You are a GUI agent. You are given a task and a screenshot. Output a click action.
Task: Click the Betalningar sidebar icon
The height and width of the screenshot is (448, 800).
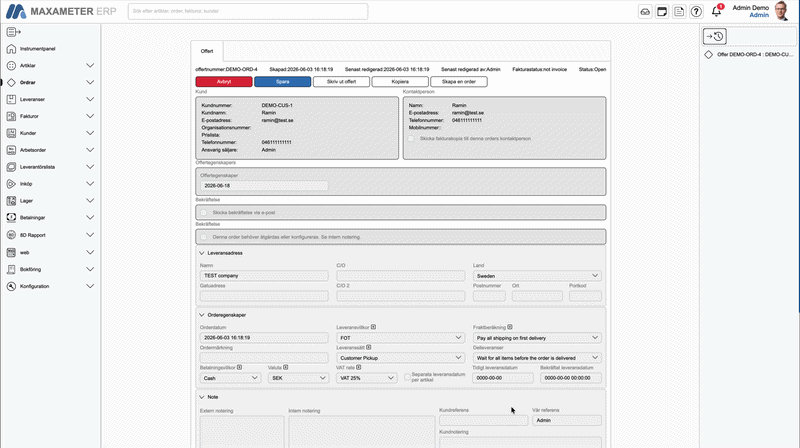click(11, 217)
